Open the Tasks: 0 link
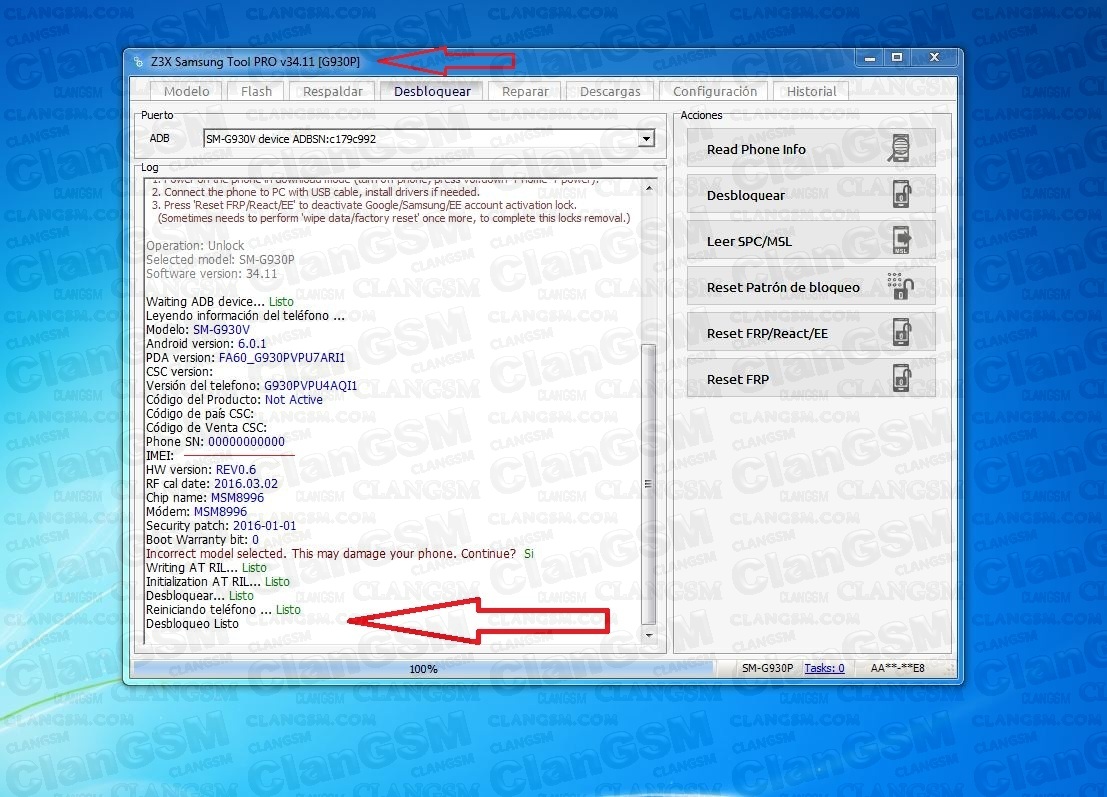This screenshot has width=1107, height=797. 824,668
